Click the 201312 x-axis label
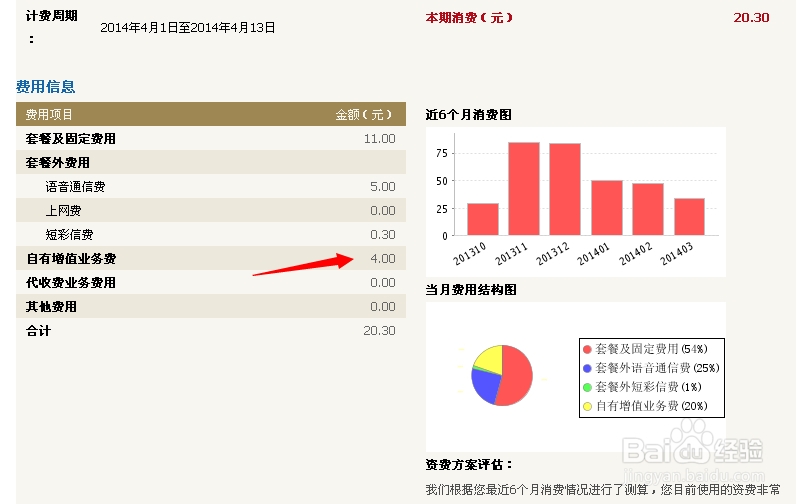Viewport: 811px width, 504px height. [x=552, y=254]
